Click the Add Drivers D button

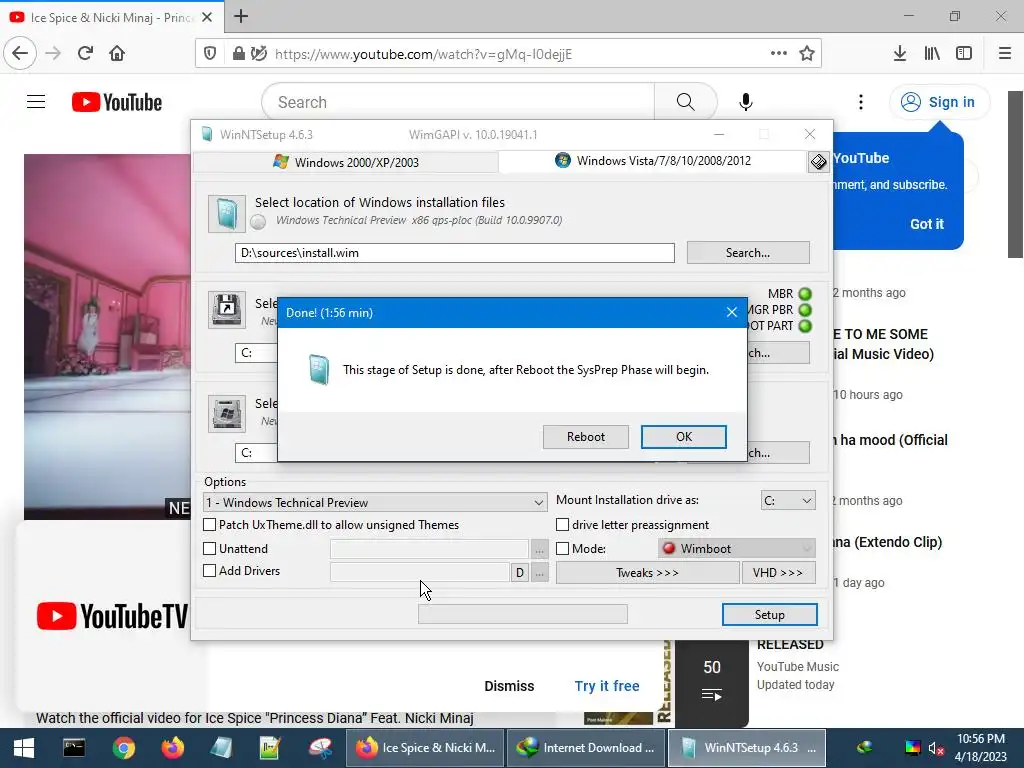point(520,573)
